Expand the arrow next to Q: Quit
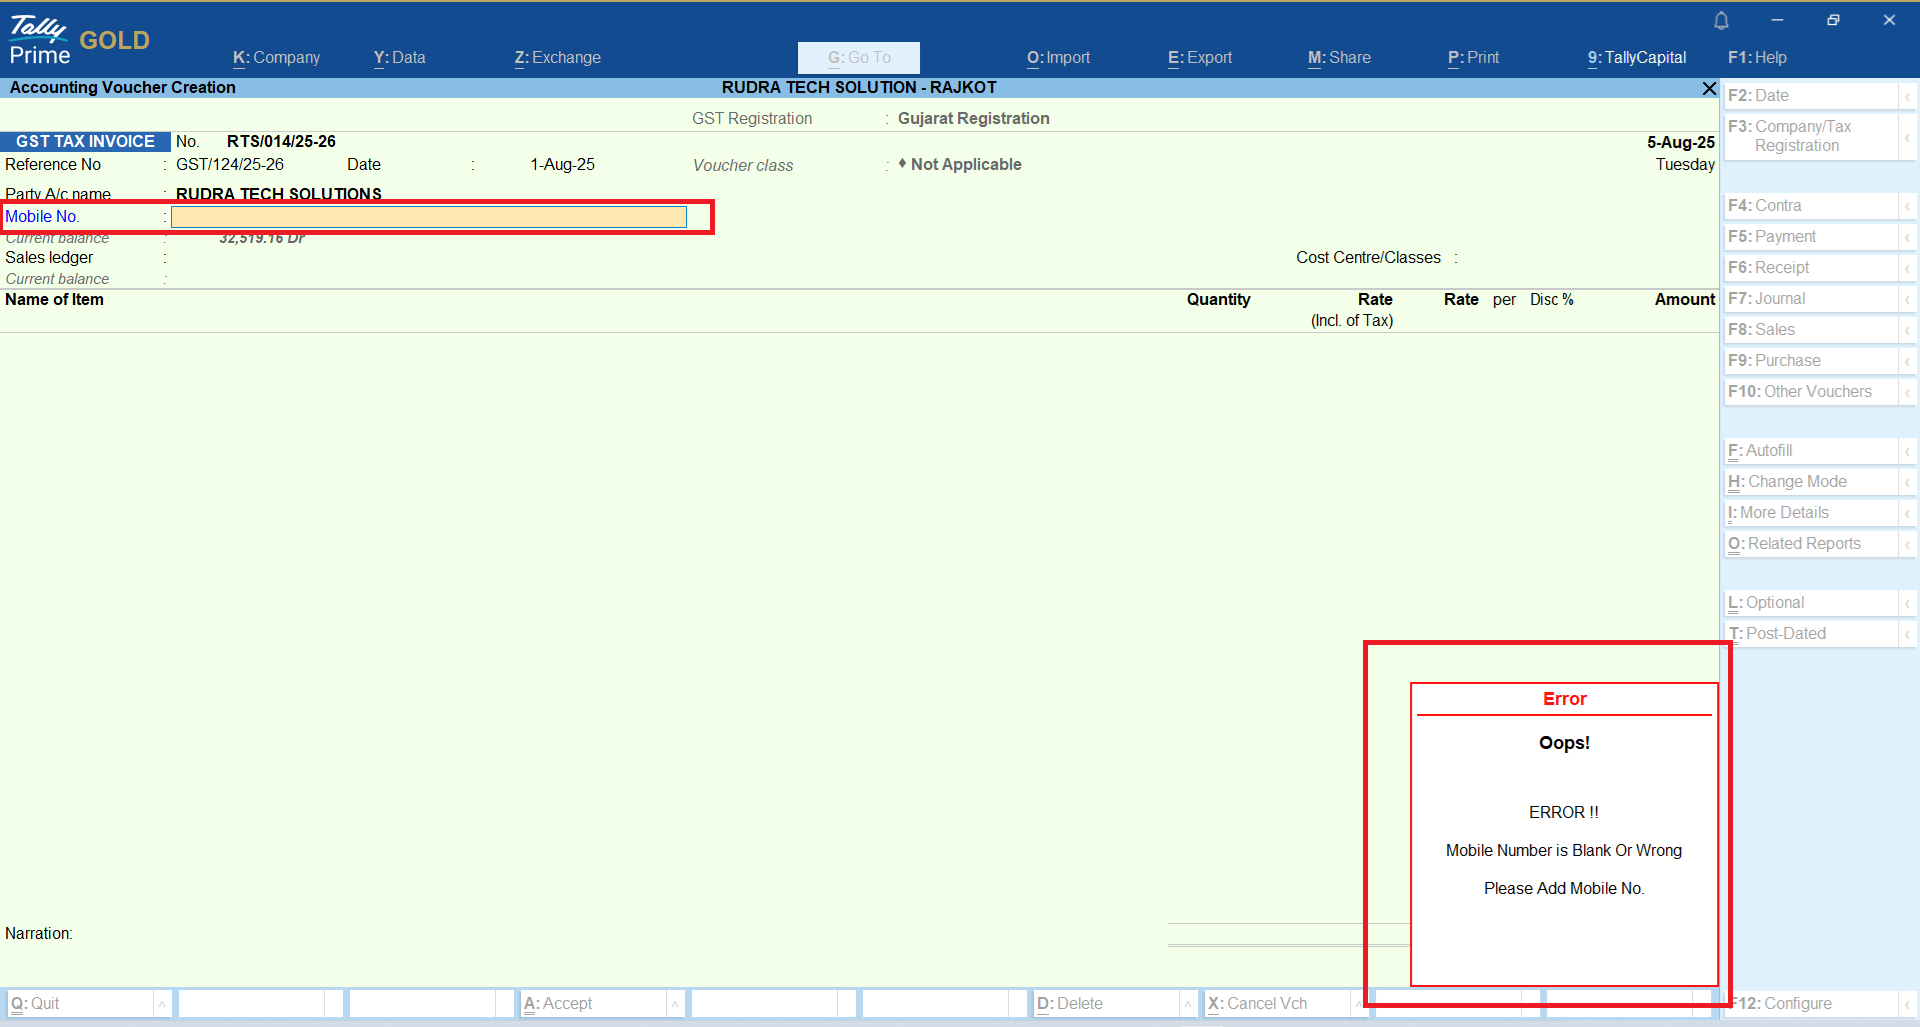Image resolution: width=1920 pixels, height=1027 pixels. pos(162,1004)
